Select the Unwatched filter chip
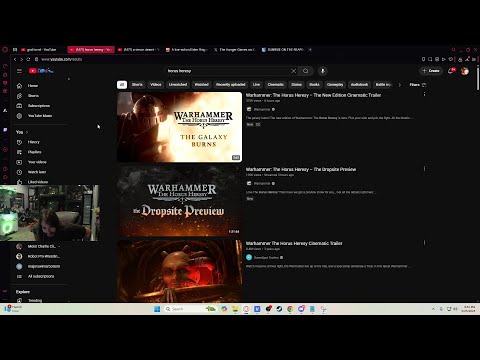 (x=178, y=85)
